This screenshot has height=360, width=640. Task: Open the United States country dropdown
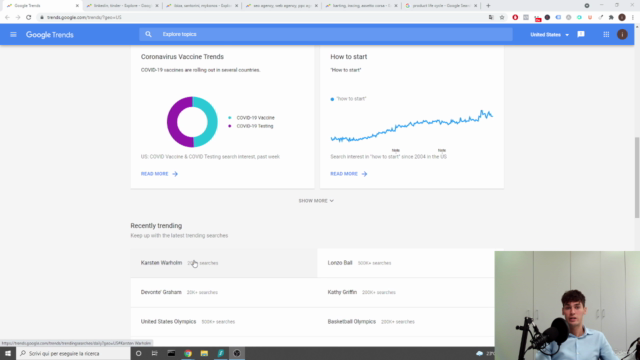click(549, 35)
